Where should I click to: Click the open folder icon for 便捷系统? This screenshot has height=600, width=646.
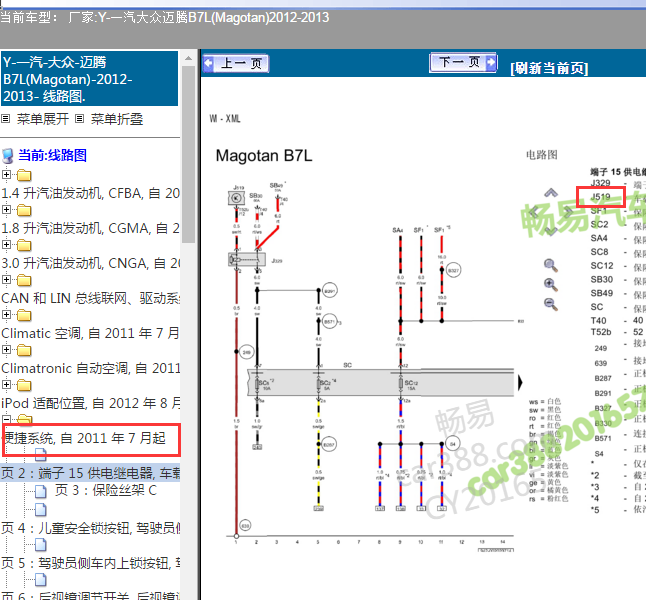[x=25, y=419]
